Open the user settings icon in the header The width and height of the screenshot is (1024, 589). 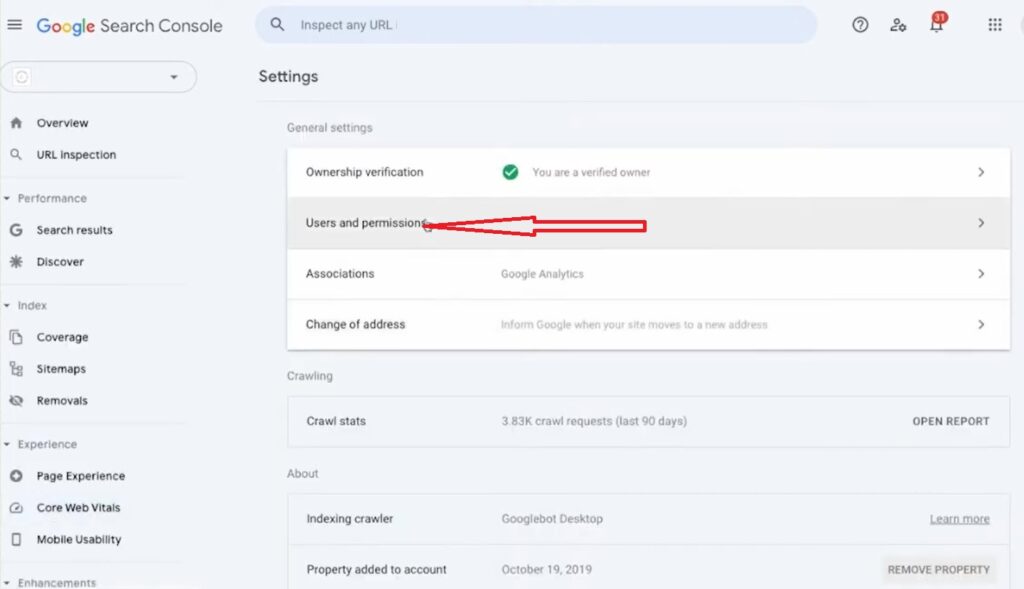(x=898, y=25)
